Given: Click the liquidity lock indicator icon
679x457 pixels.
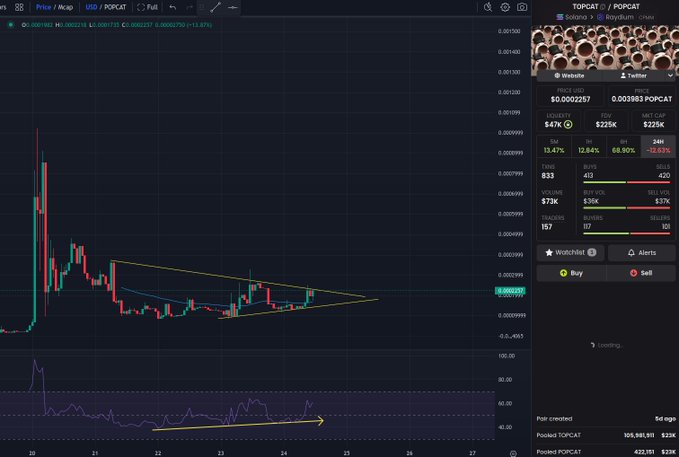Looking at the screenshot, I should click(x=568, y=124).
